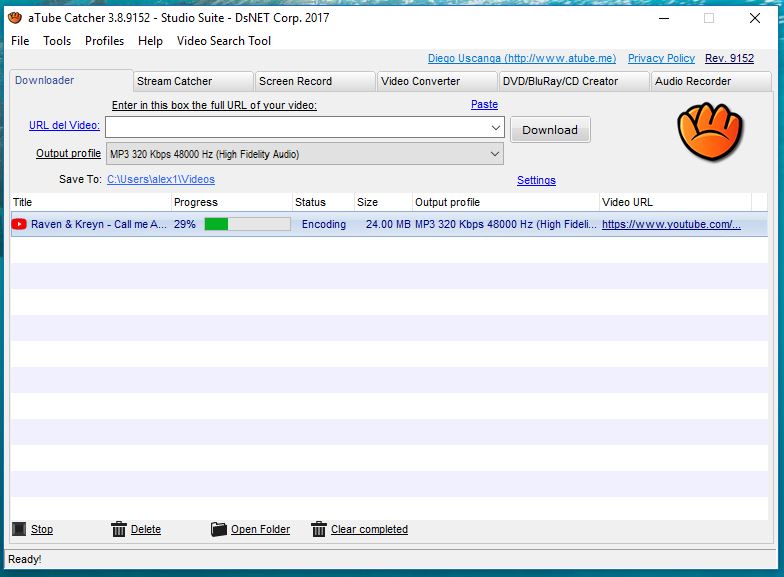Switch to the Audio Recorder tab
This screenshot has width=784, height=577.
[x=711, y=81]
